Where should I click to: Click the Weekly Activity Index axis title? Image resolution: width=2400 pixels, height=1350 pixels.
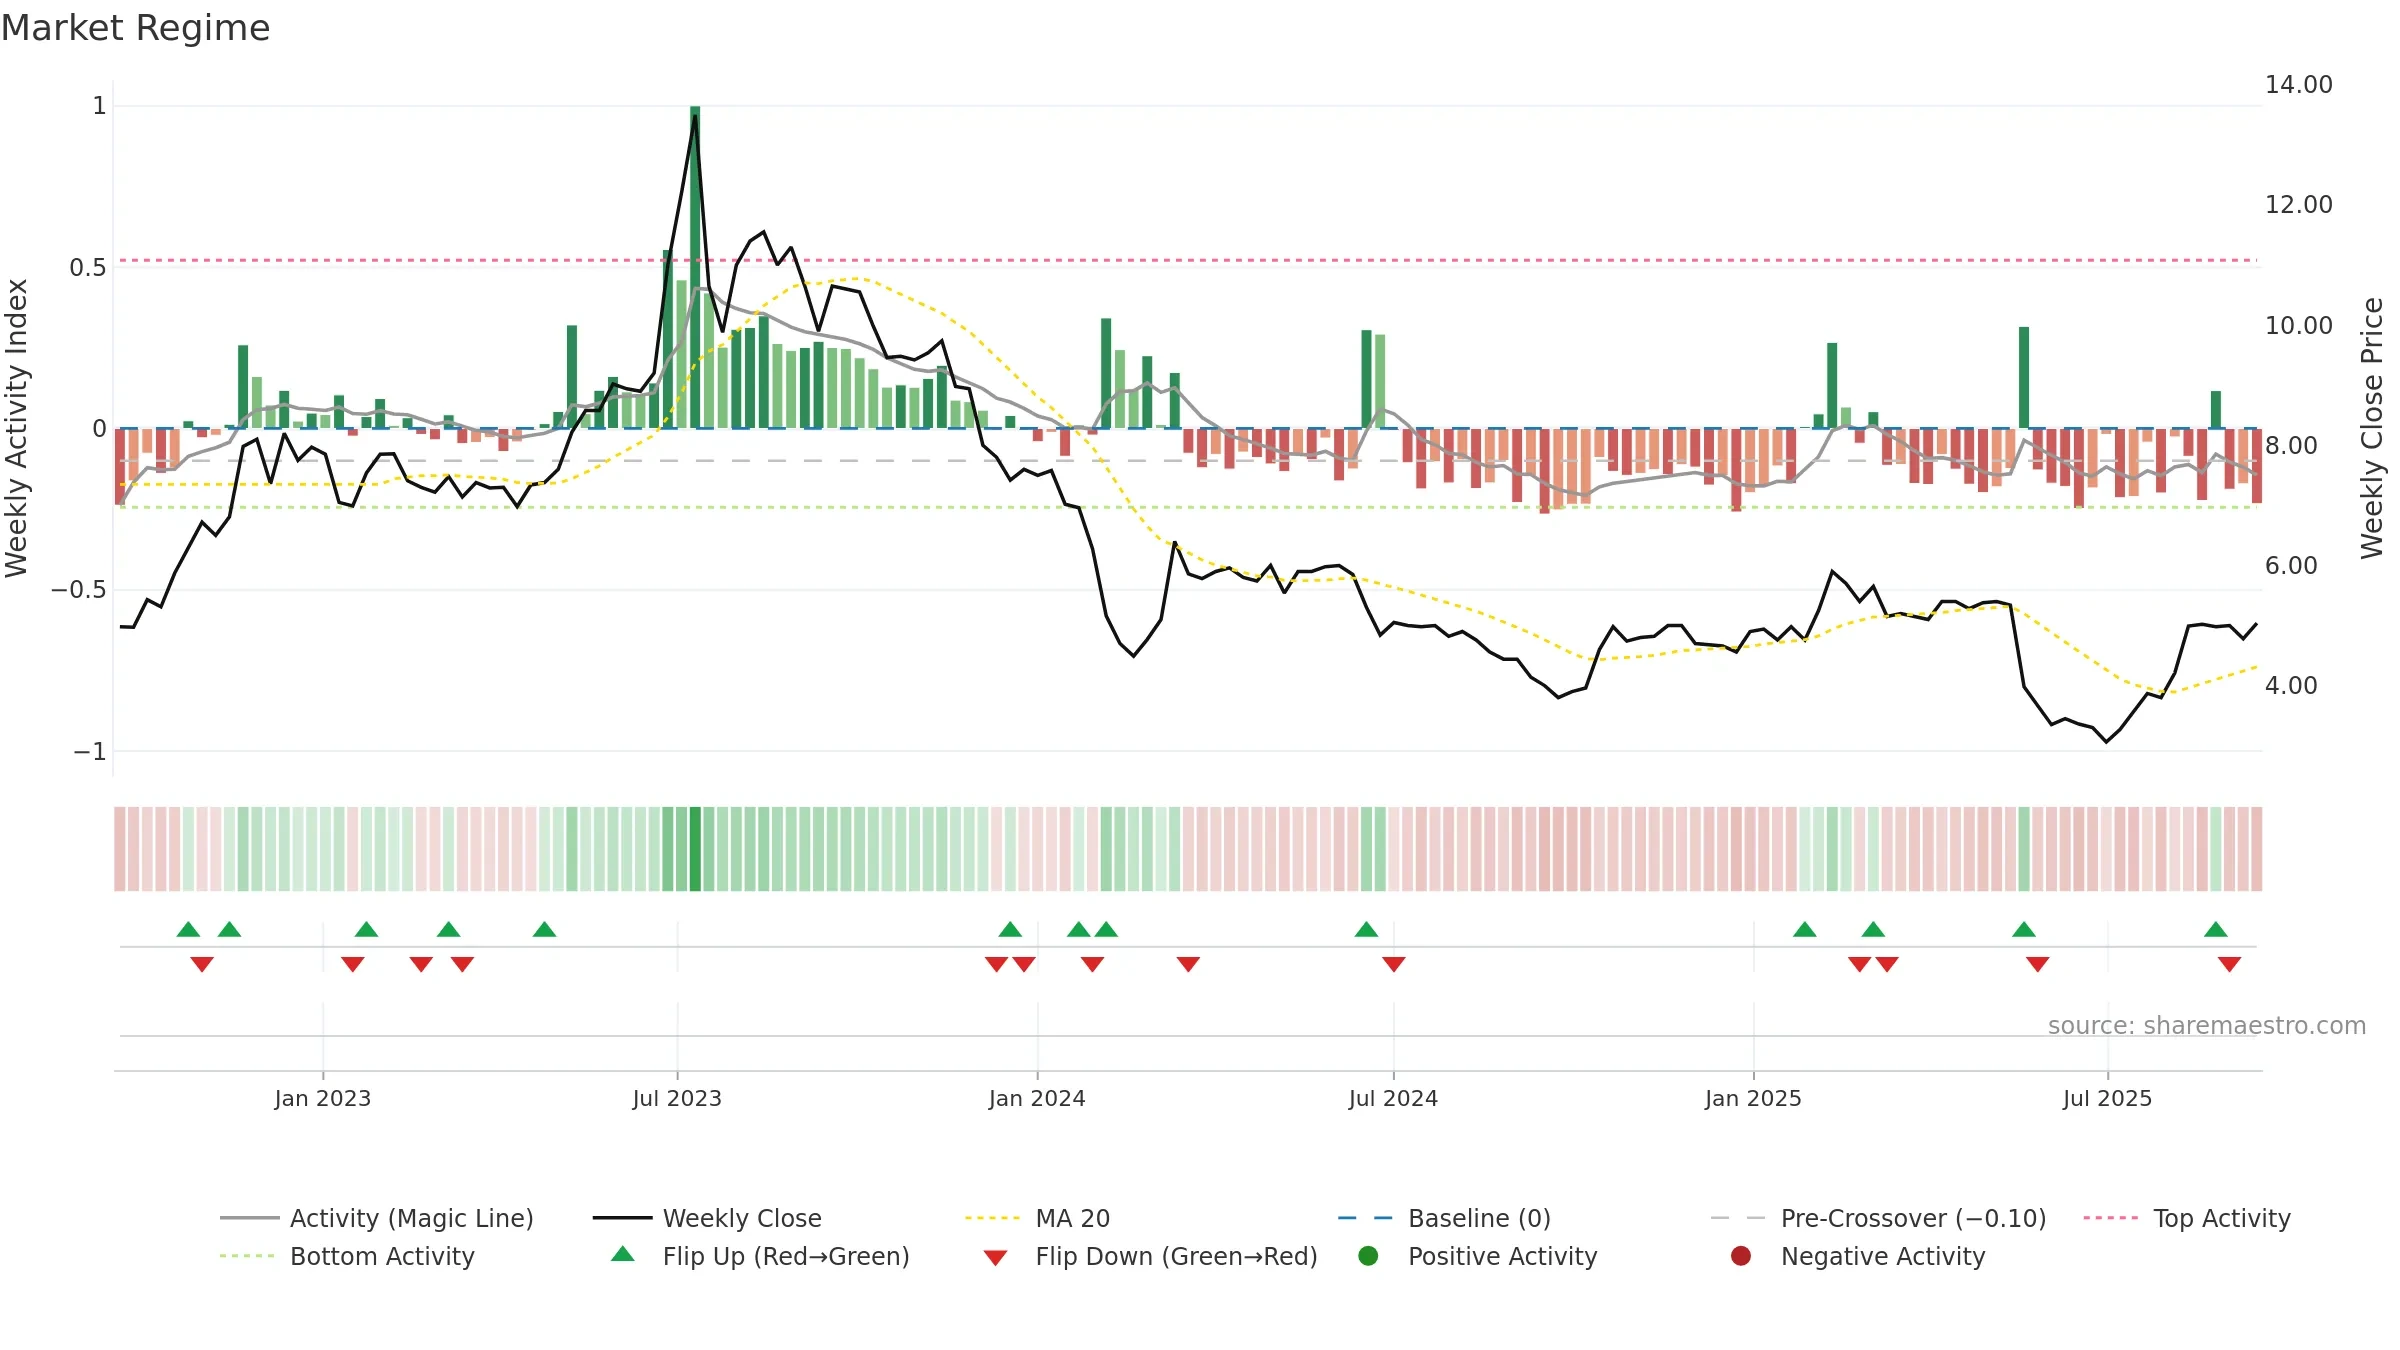(17, 428)
